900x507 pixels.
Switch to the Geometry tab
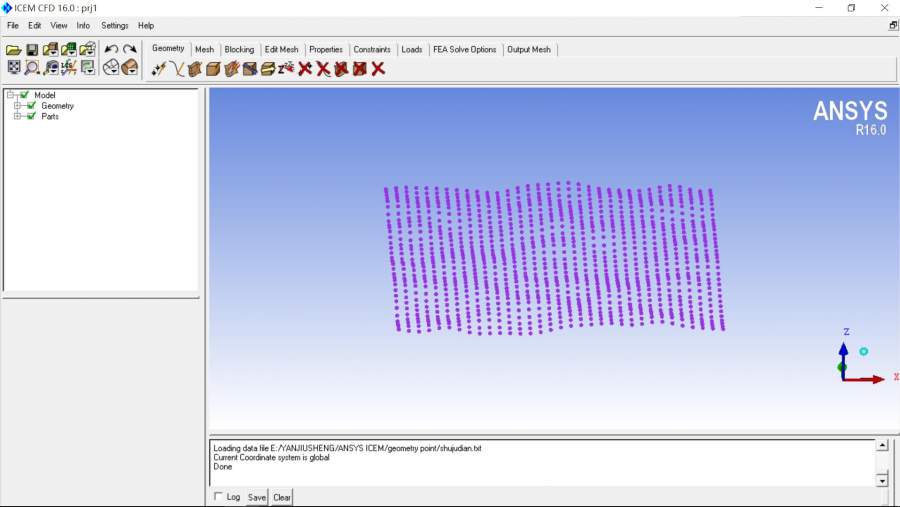click(x=168, y=49)
